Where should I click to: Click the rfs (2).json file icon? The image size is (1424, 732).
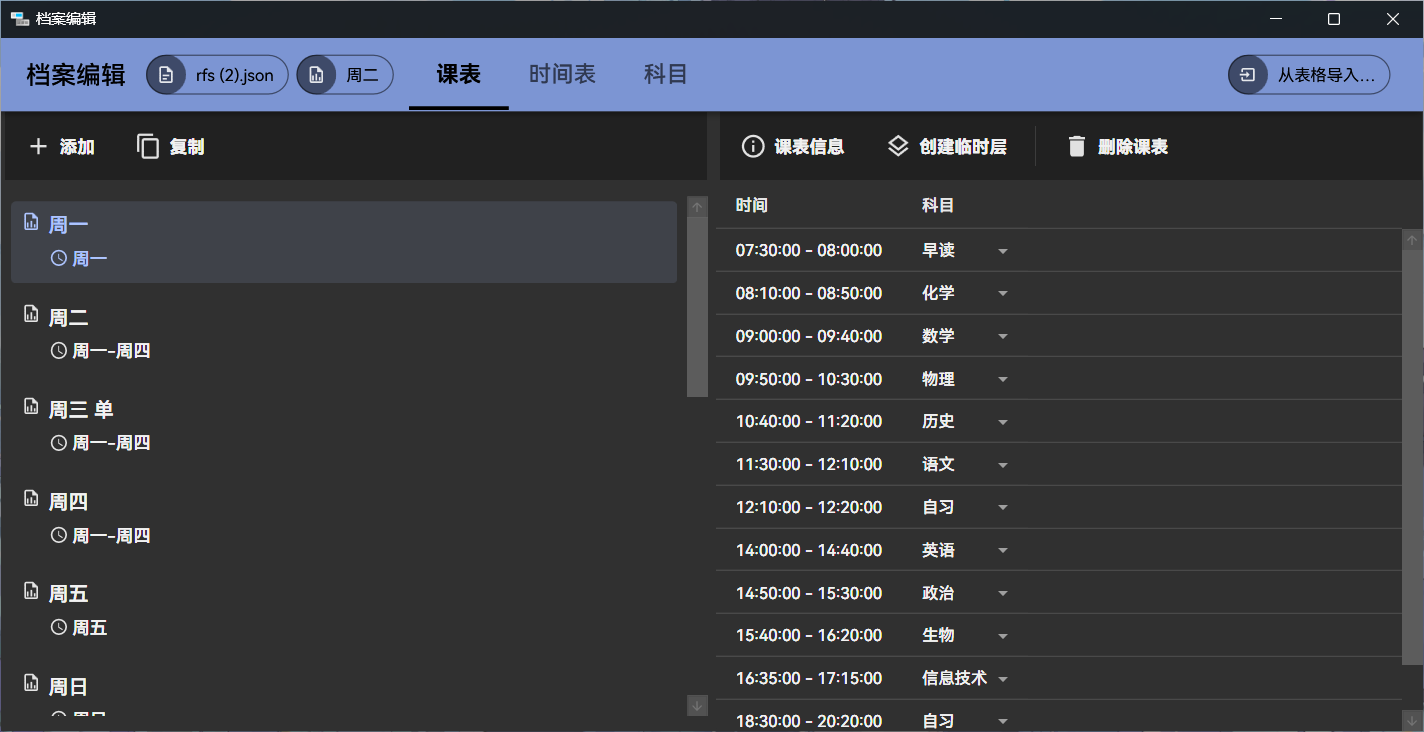166,75
